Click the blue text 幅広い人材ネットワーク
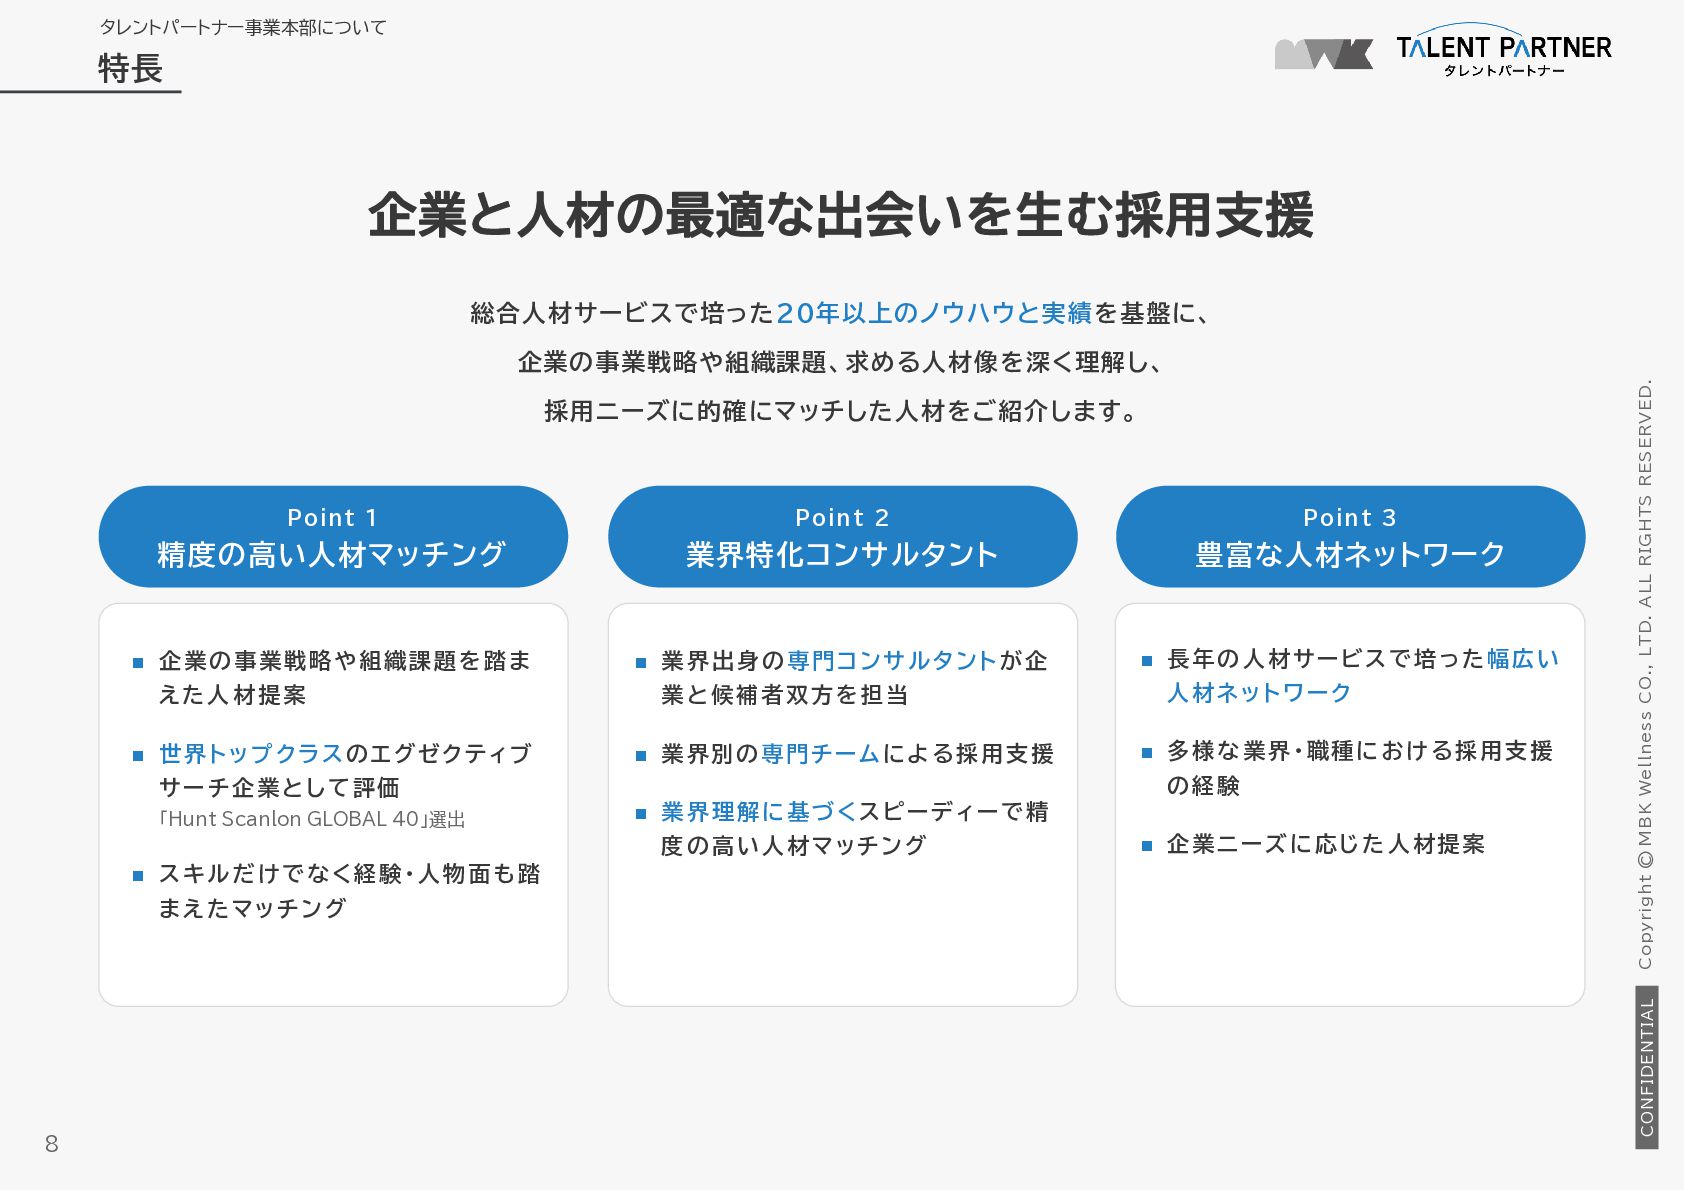Viewport: 1684px width, 1190px height. pyautogui.click(x=1363, y=676)
